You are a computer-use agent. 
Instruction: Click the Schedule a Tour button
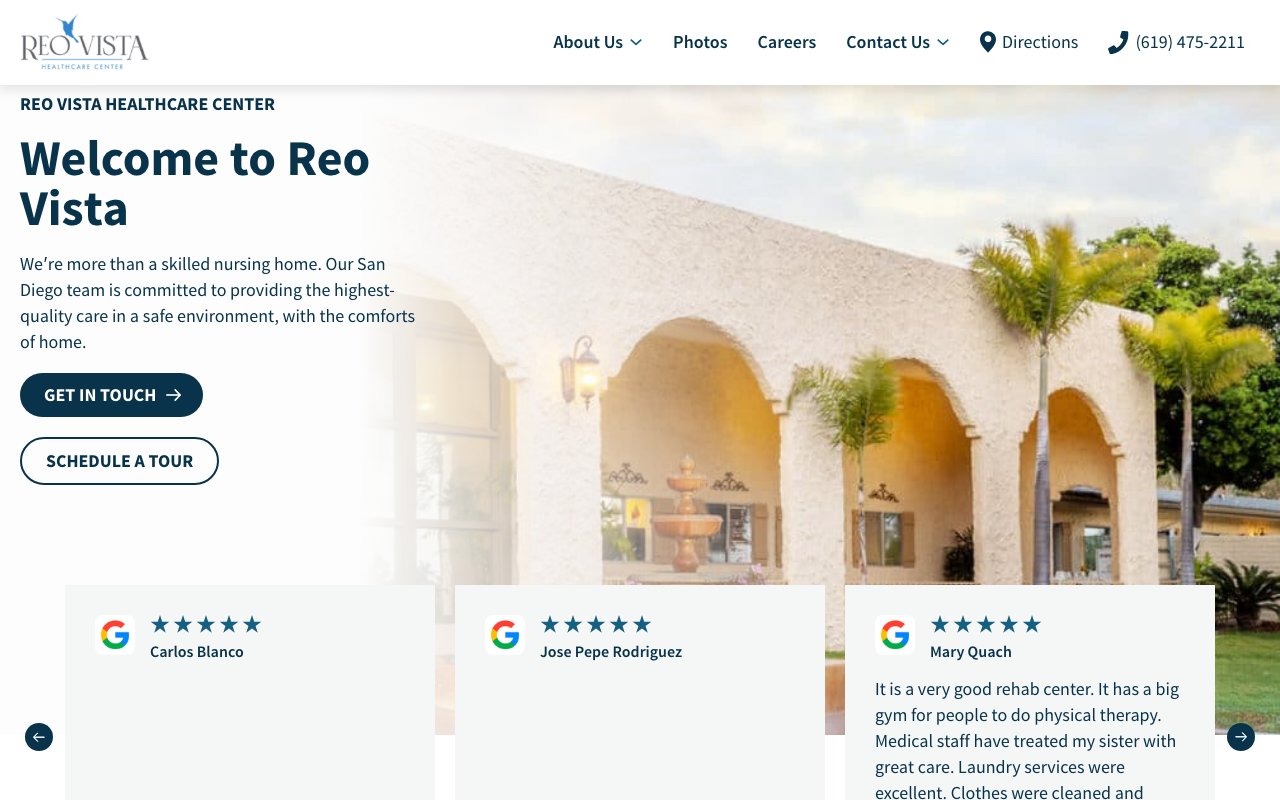click(119, 461)
